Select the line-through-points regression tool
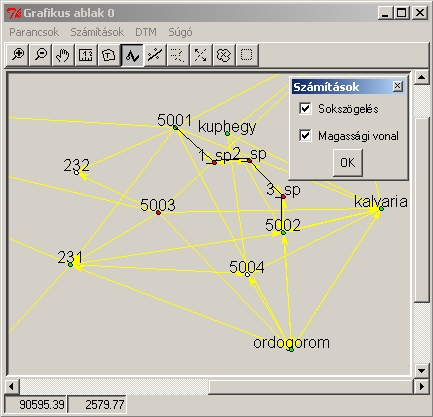Image resolution: width=433 pixels, height=417 pixels. click(x=155, y=55)
